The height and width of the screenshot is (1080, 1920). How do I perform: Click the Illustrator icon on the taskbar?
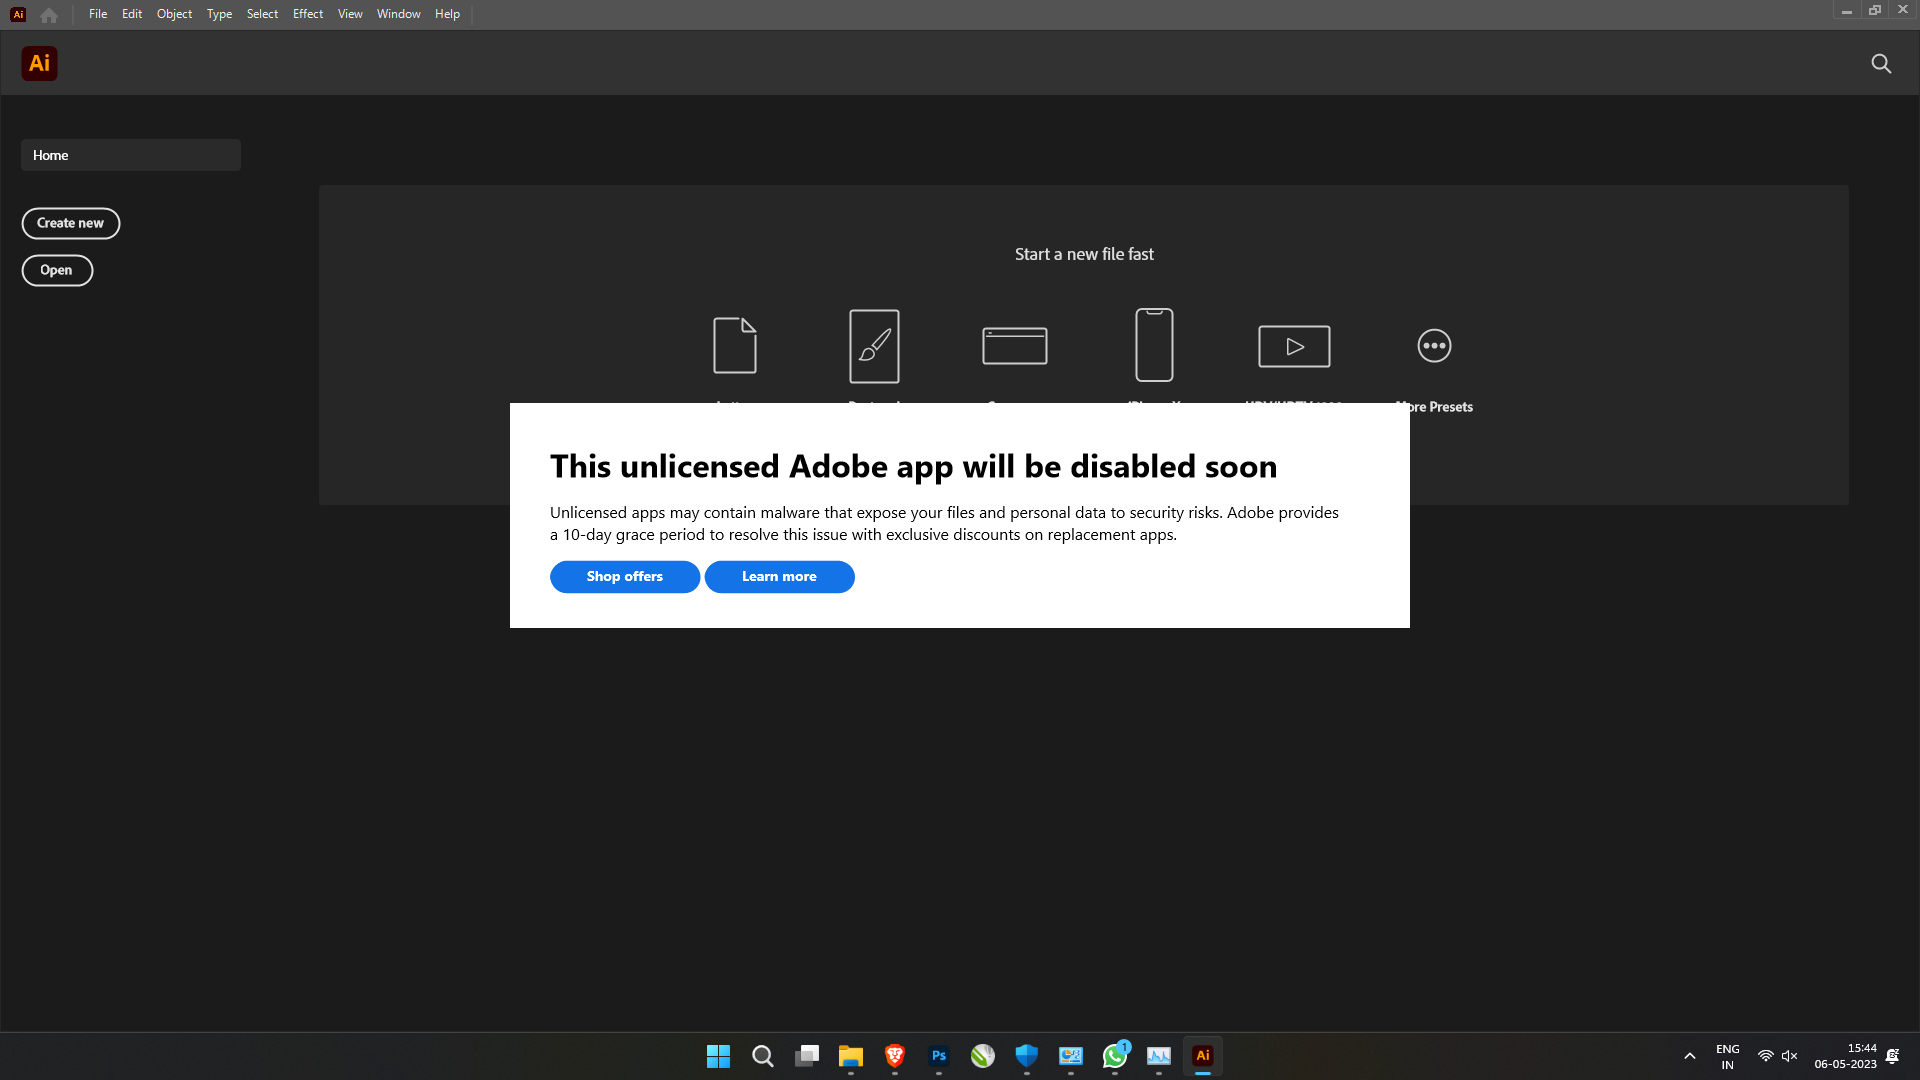1203,1056
